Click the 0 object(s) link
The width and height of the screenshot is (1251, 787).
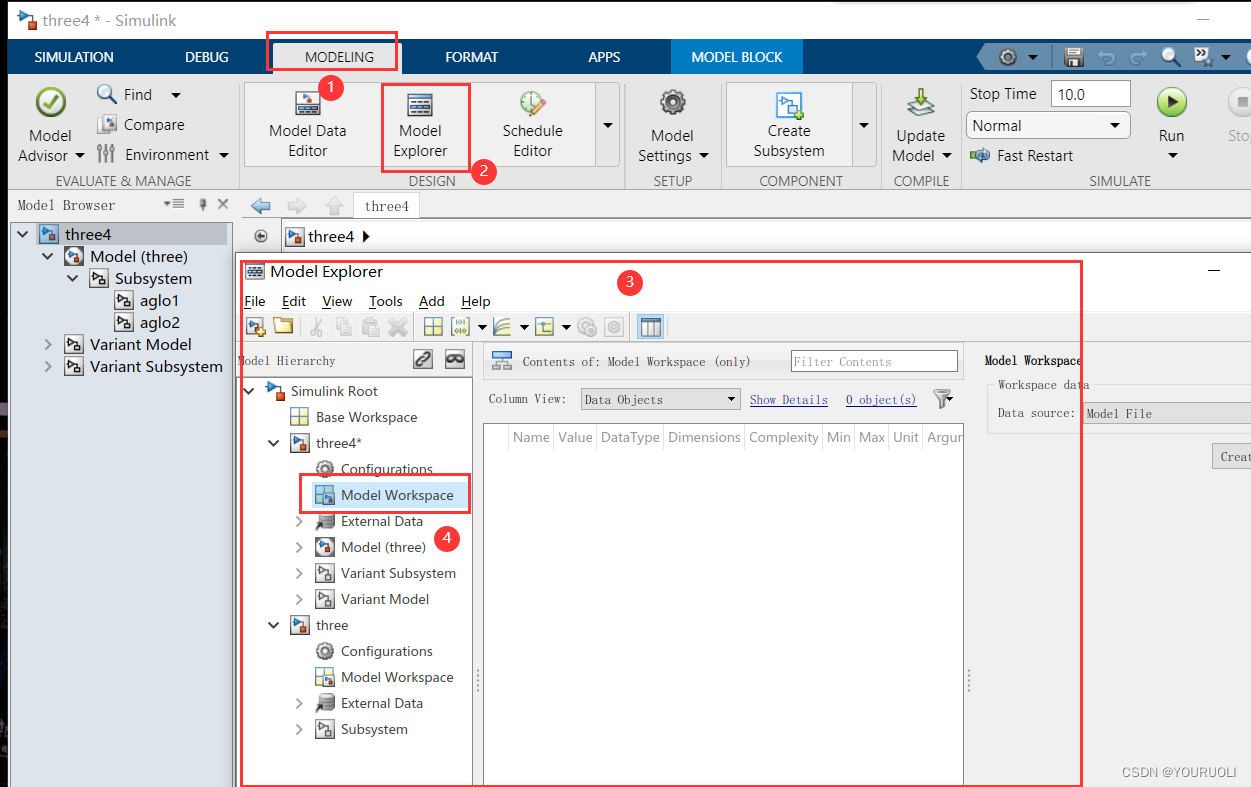(x=881, y=399)
